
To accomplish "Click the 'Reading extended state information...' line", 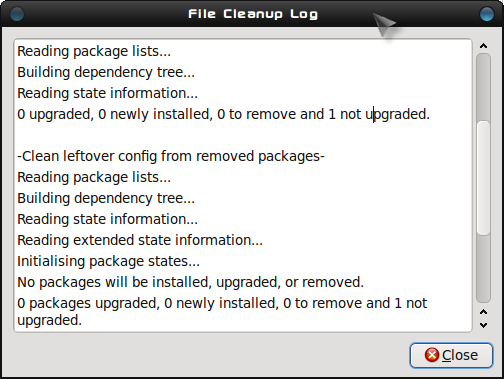I will (x=140, y=240).
